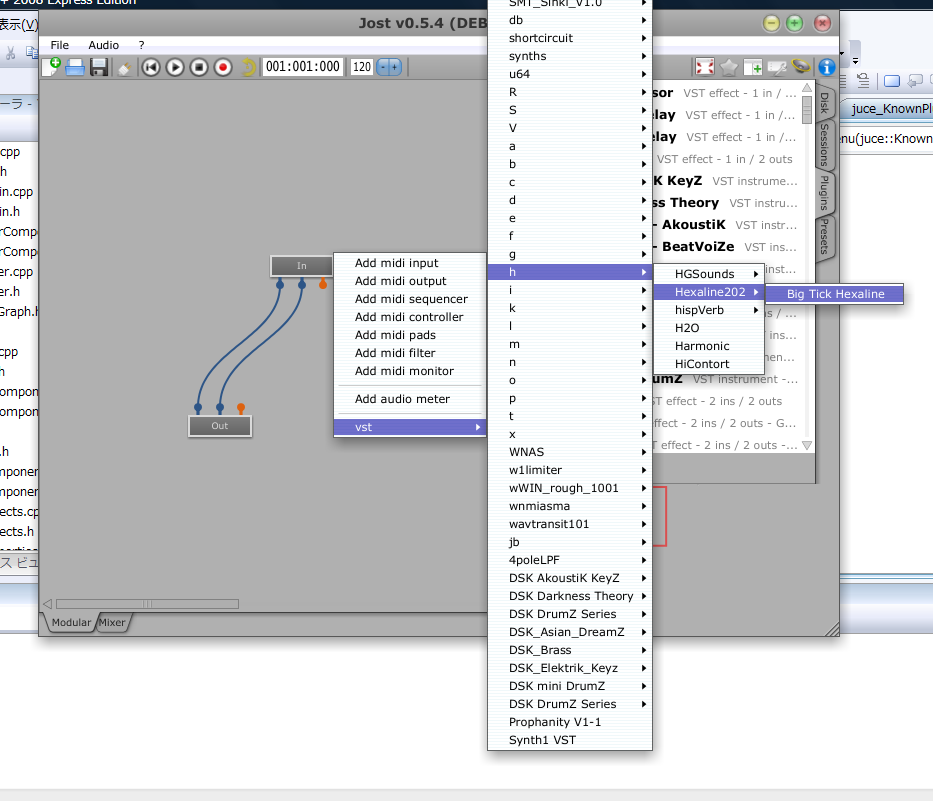
Task: Click the blue info icon
Action: [826, 67]
